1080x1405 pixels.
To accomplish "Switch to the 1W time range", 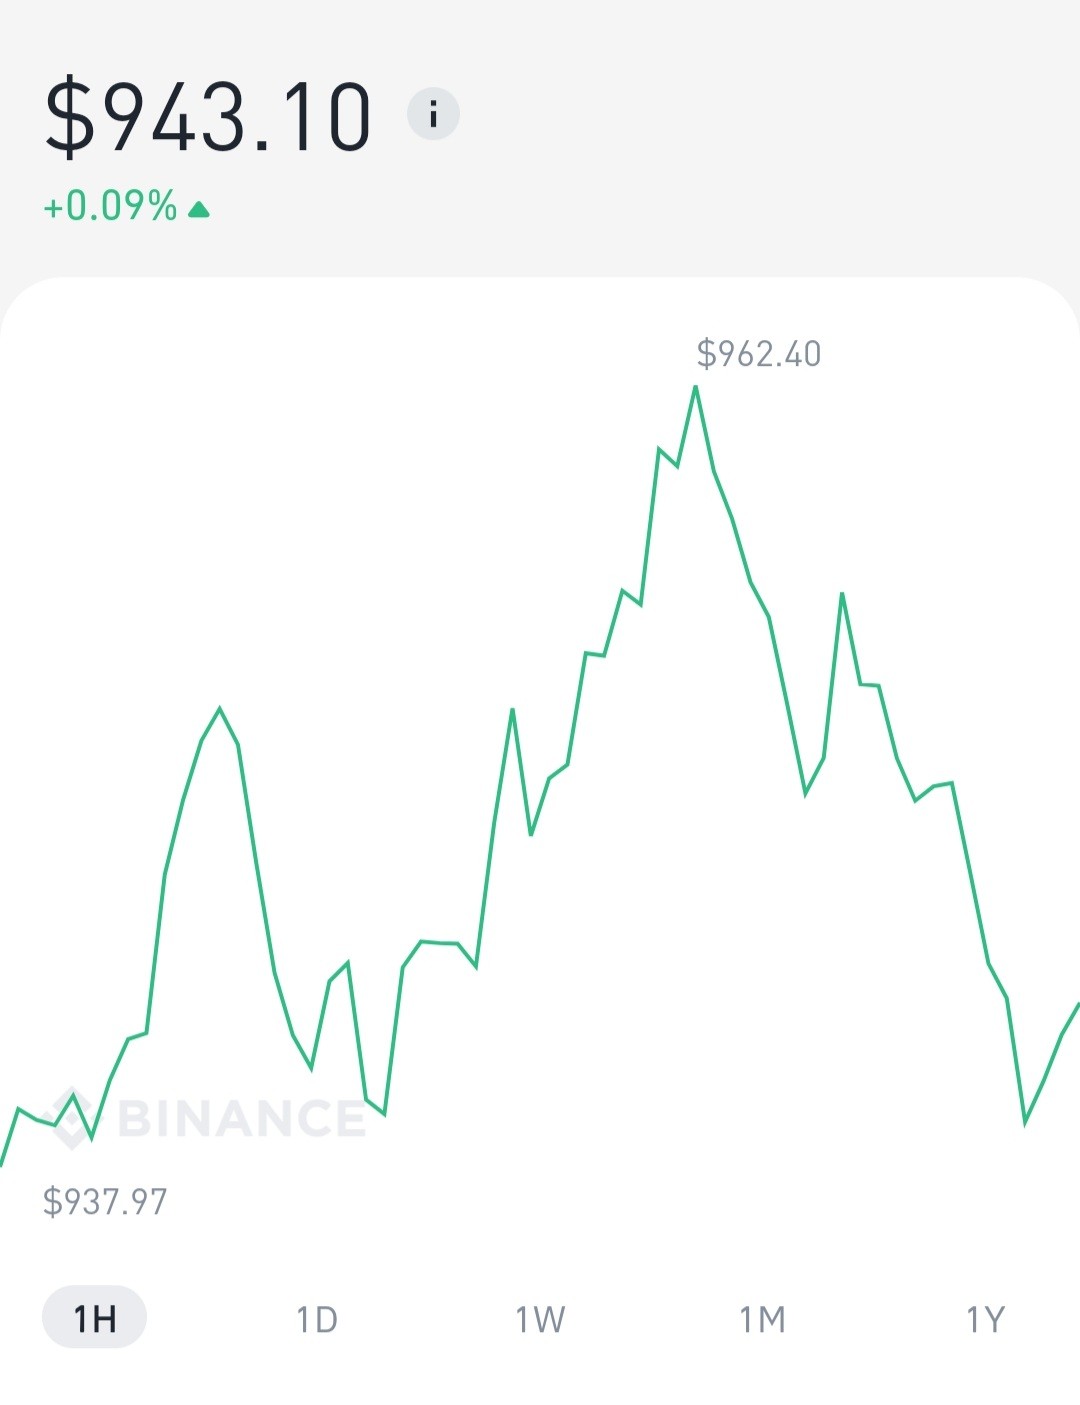I will (540, 1319).
